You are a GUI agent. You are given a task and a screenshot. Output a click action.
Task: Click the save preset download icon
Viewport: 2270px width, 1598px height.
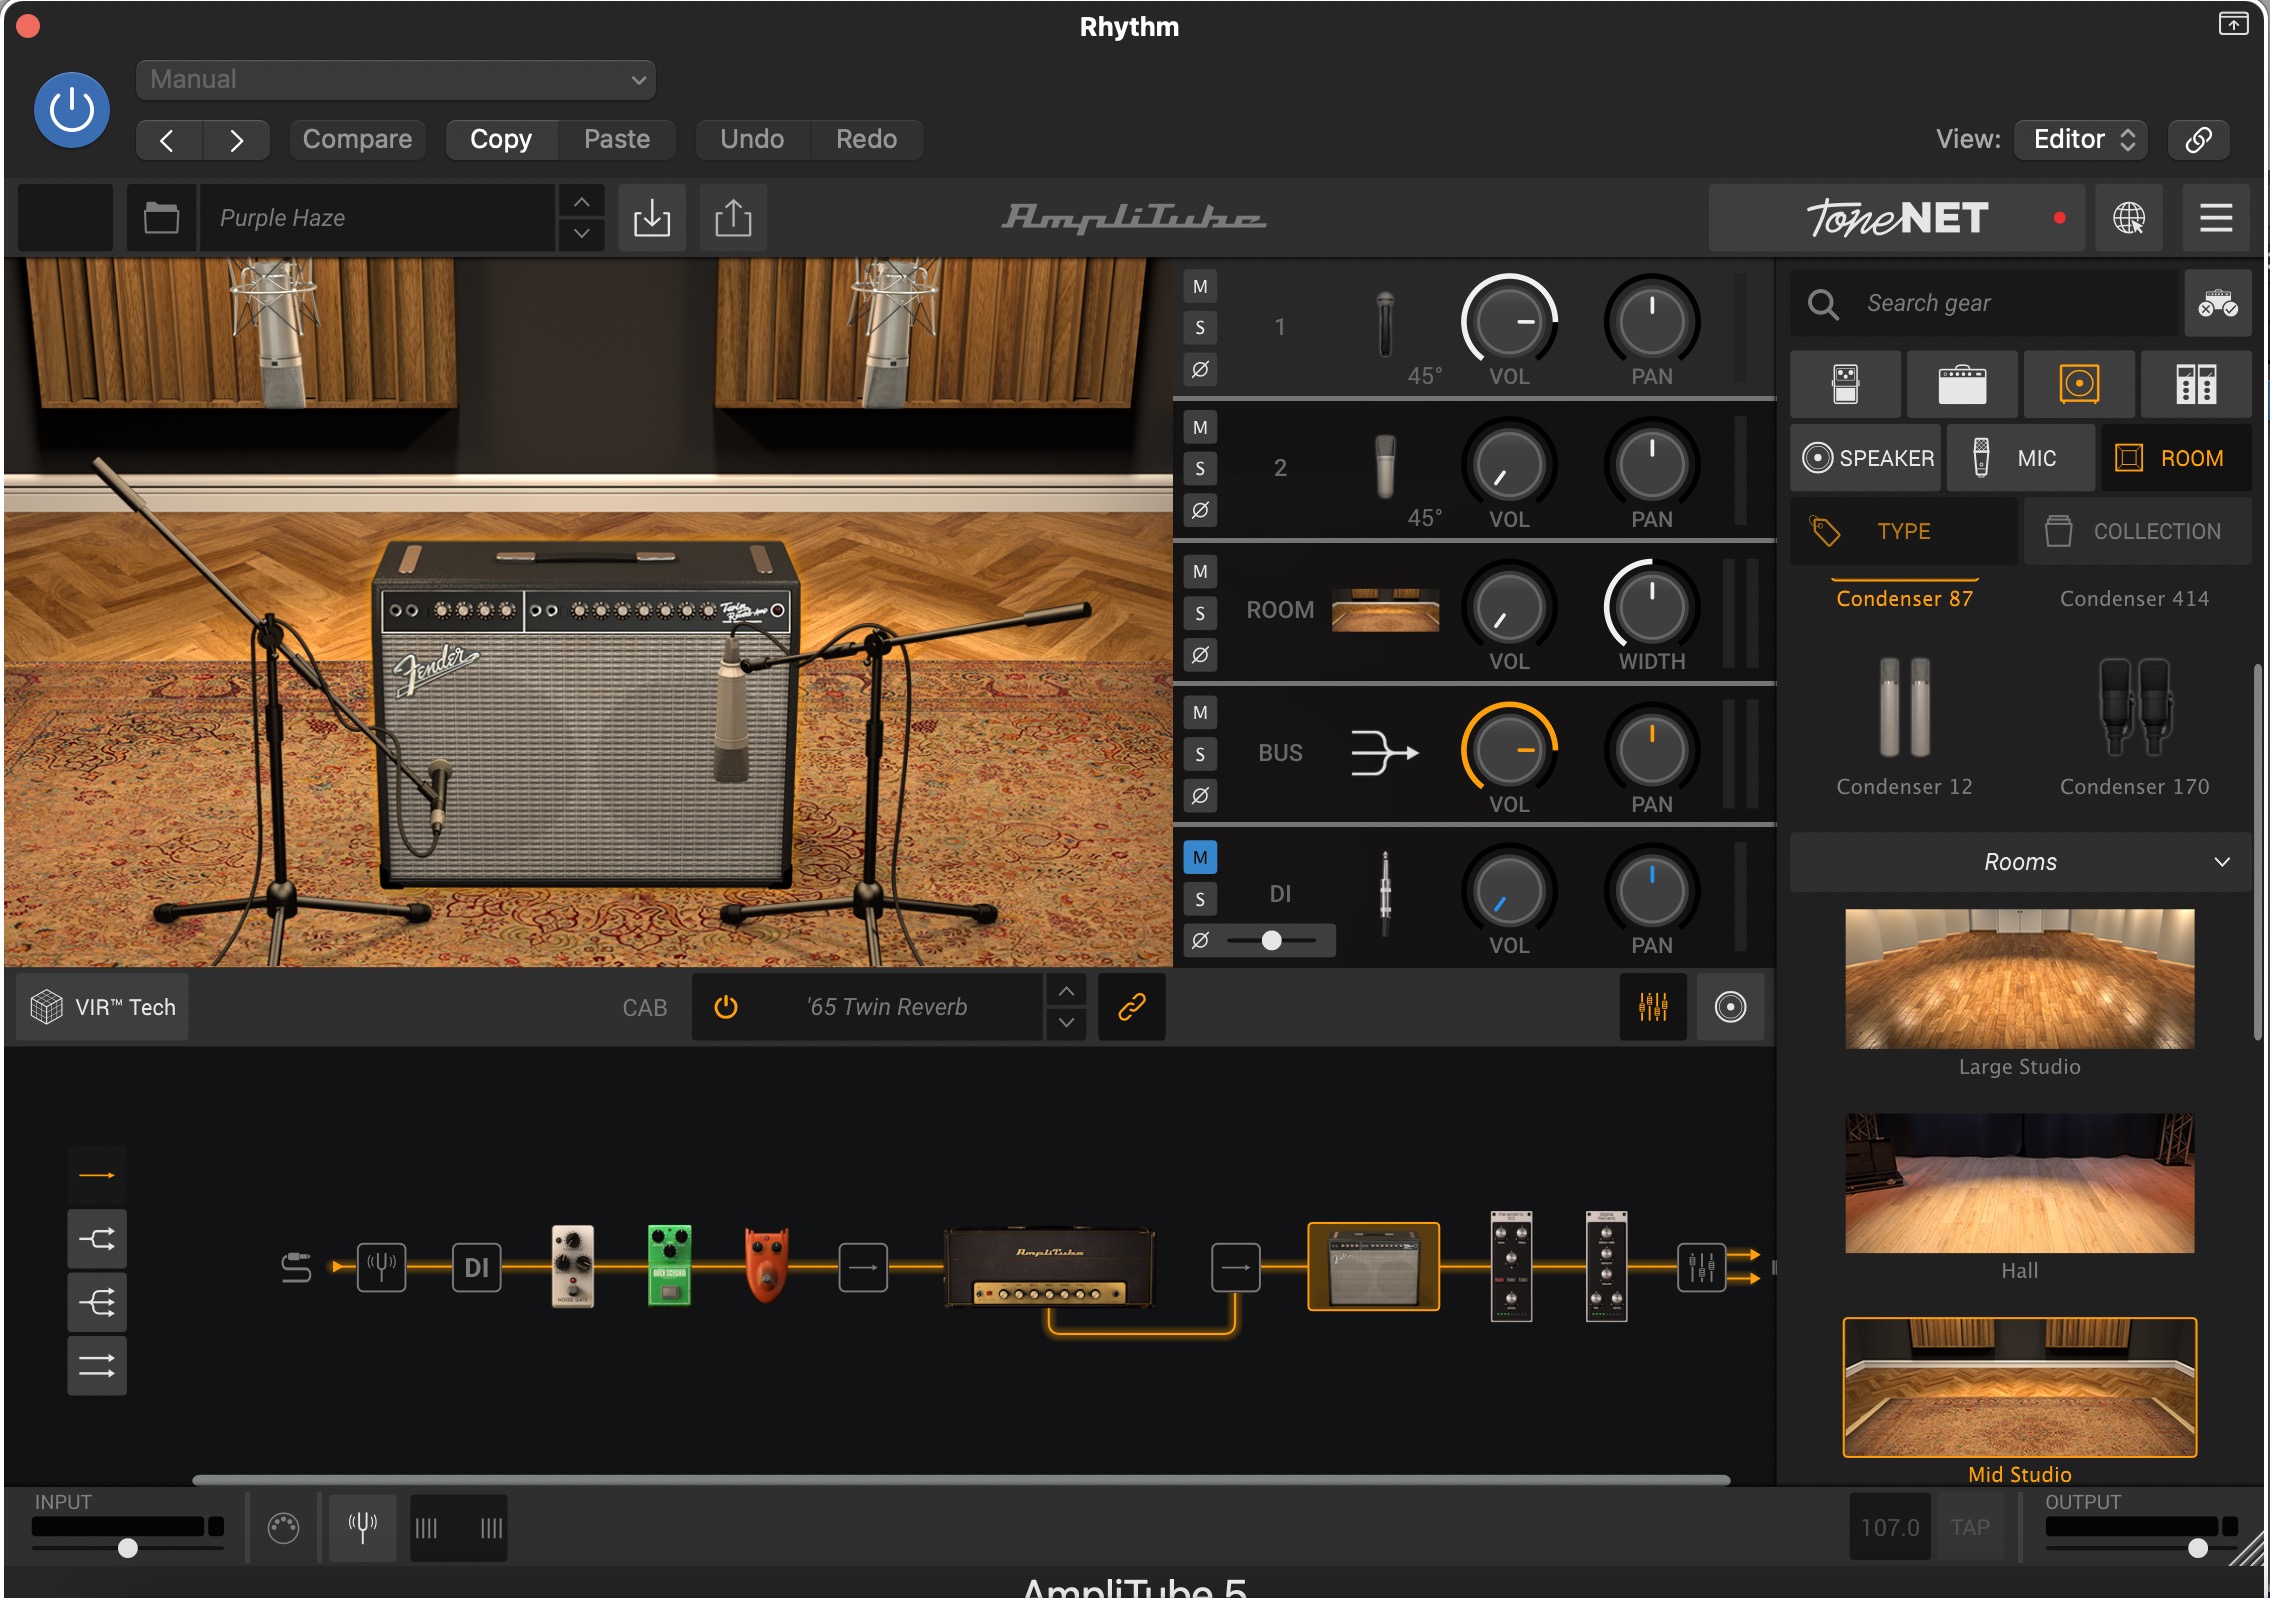coord(652,217)
